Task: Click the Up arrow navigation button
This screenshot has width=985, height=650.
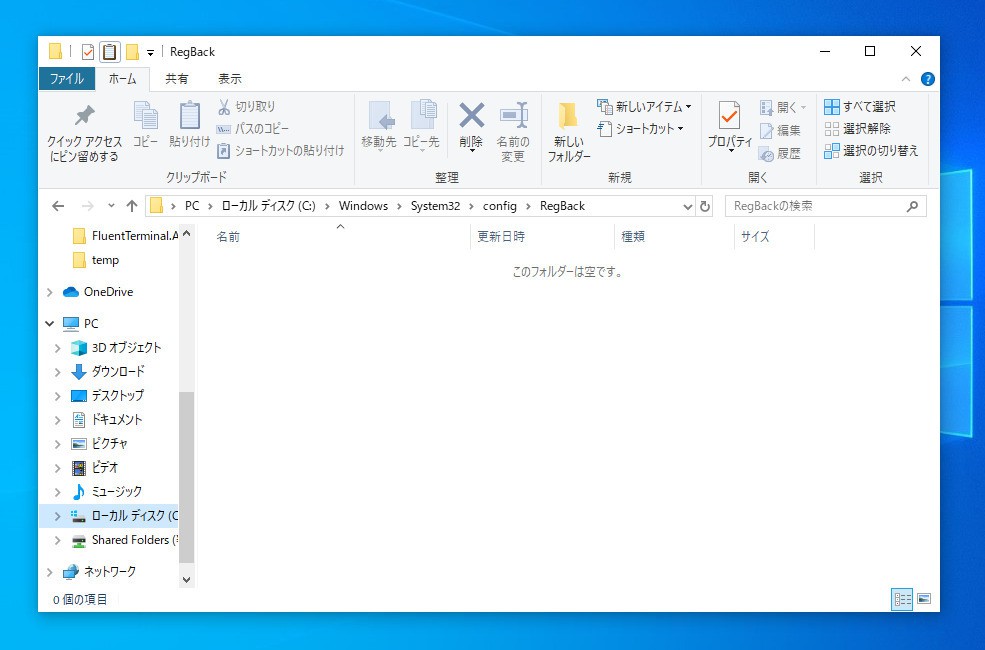Action: pos(131,206)
